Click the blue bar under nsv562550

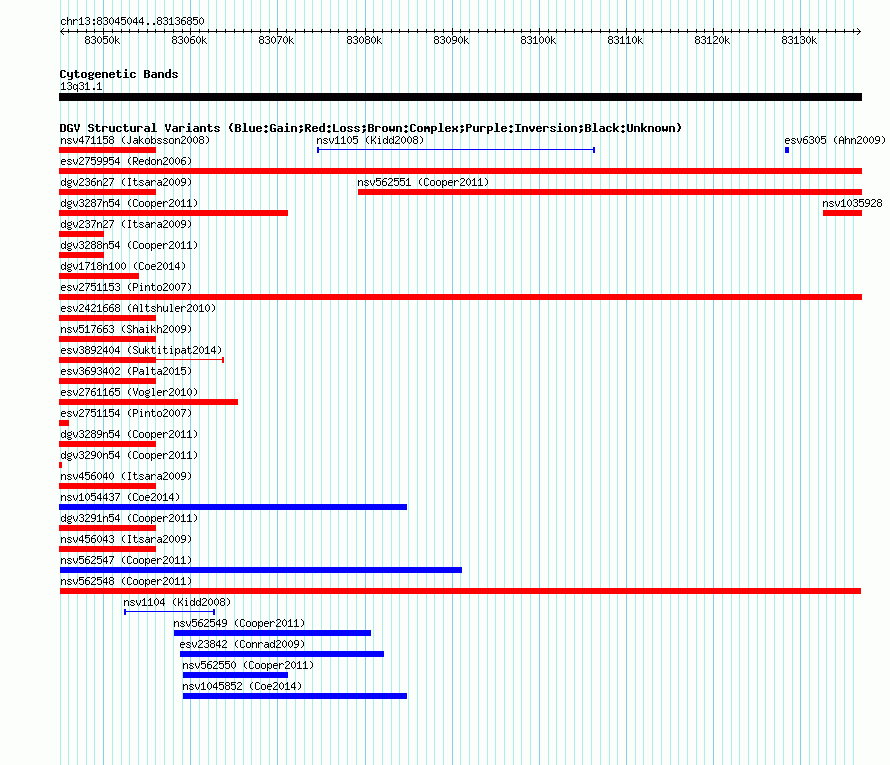(x=236, y=675)
